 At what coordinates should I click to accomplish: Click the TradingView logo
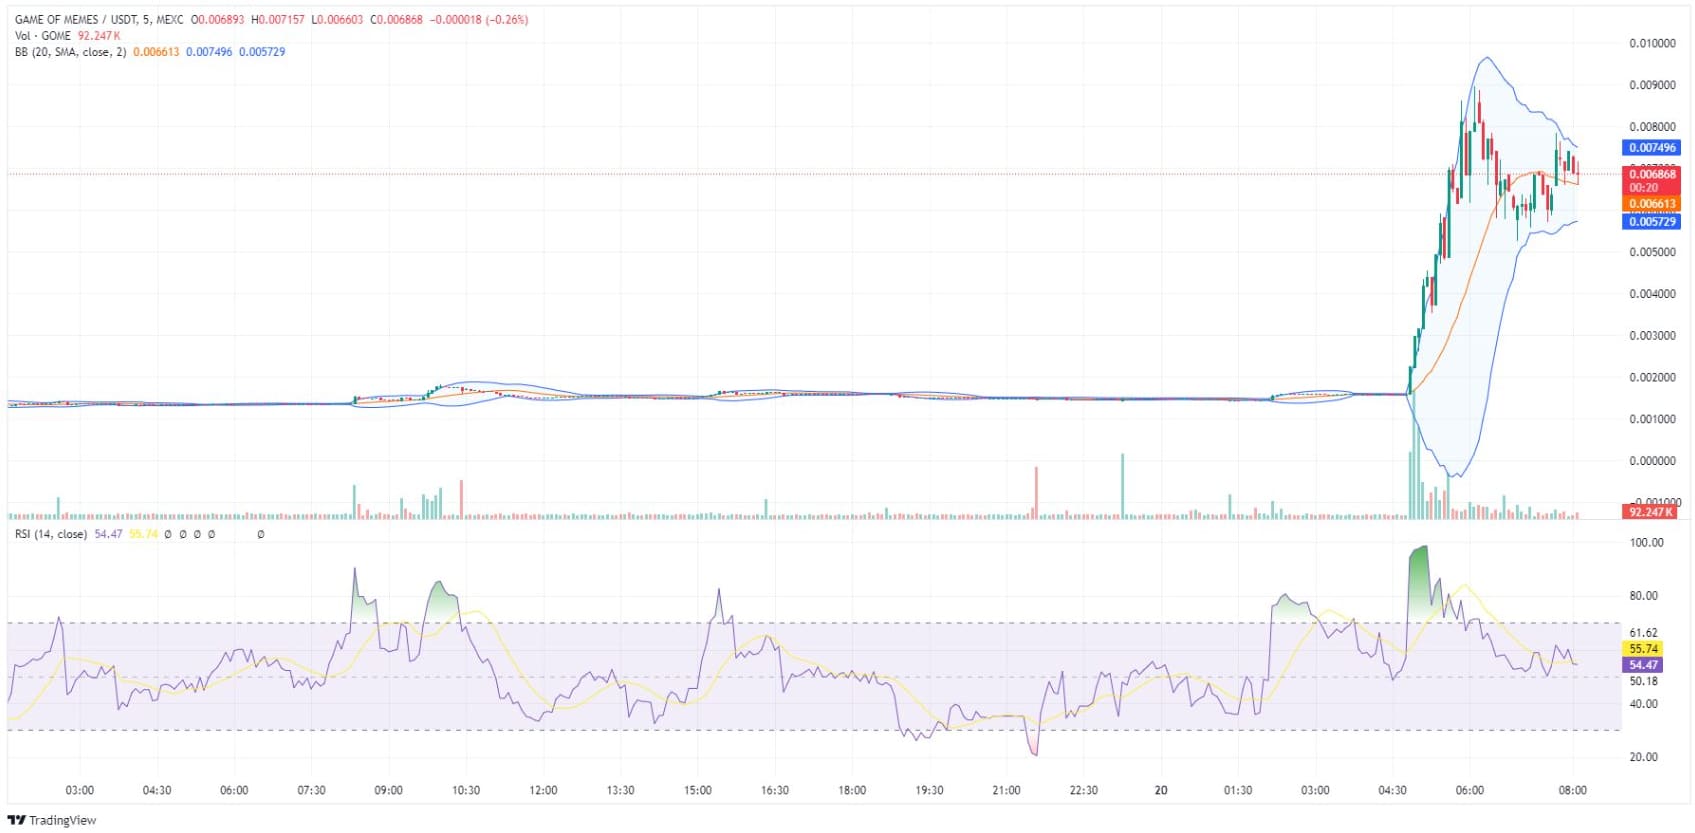pos(52,820)
